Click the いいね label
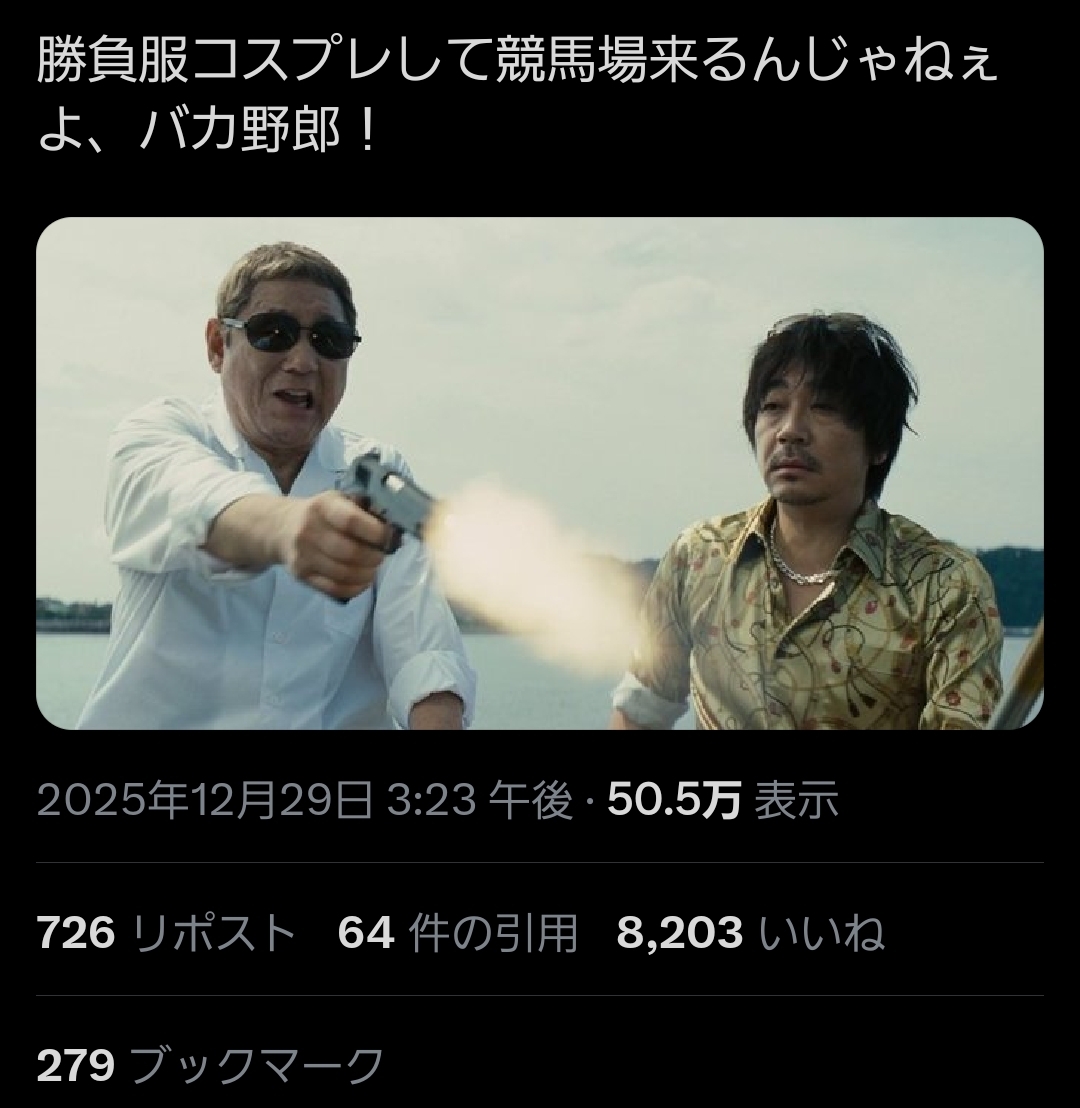1080x1108 pixels. (822, 931)
